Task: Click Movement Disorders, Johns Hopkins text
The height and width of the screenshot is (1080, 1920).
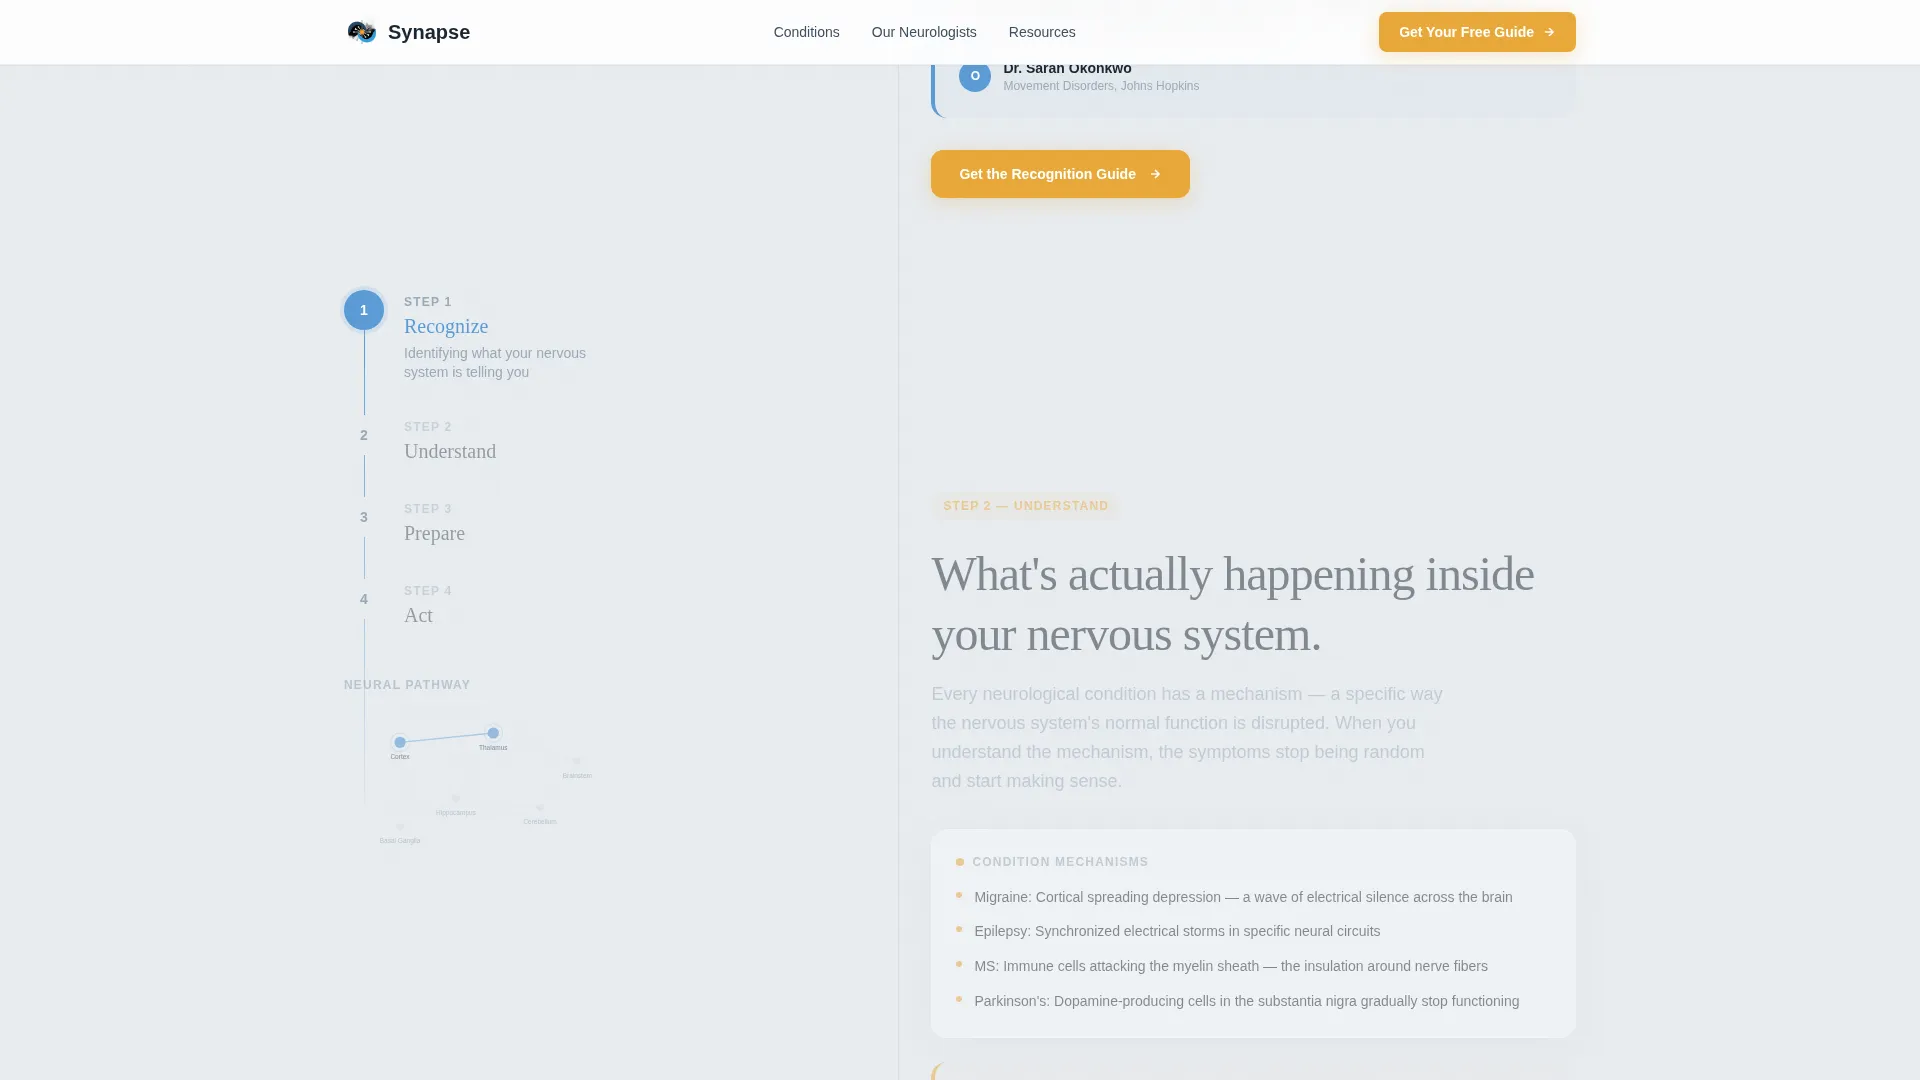Action: tap(1101, 86)
